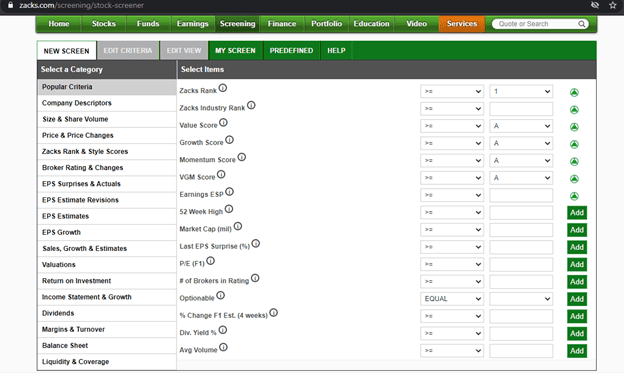The height and width of the screenshot is (373, 624).
Task: Click the info icon next to Optionable
Action: pyautogui.click(x=220, y=295)
